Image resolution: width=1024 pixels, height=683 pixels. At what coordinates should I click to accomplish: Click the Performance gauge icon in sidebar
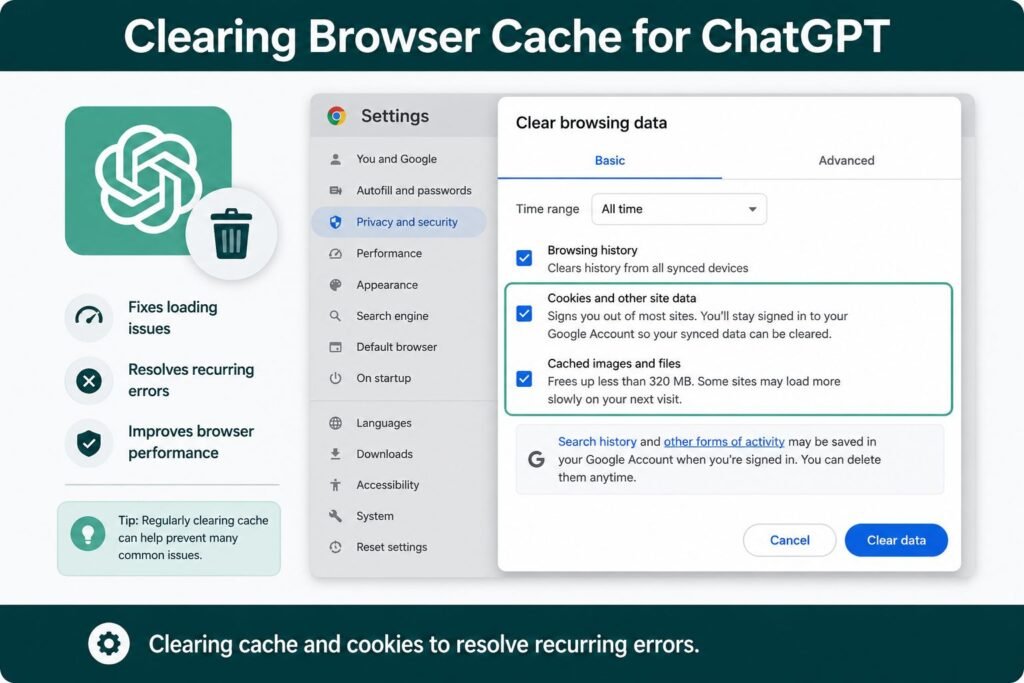pos(336,253)
